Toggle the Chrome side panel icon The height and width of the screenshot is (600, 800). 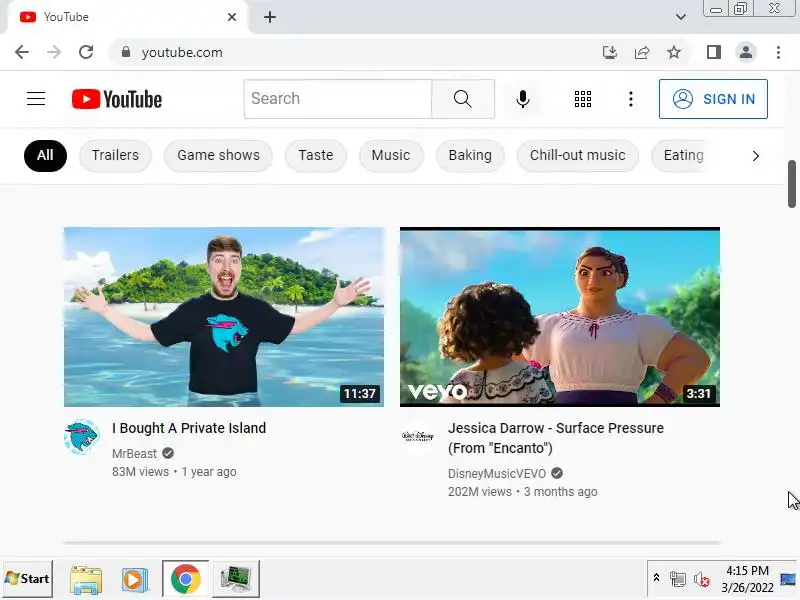tap(714, 52)
